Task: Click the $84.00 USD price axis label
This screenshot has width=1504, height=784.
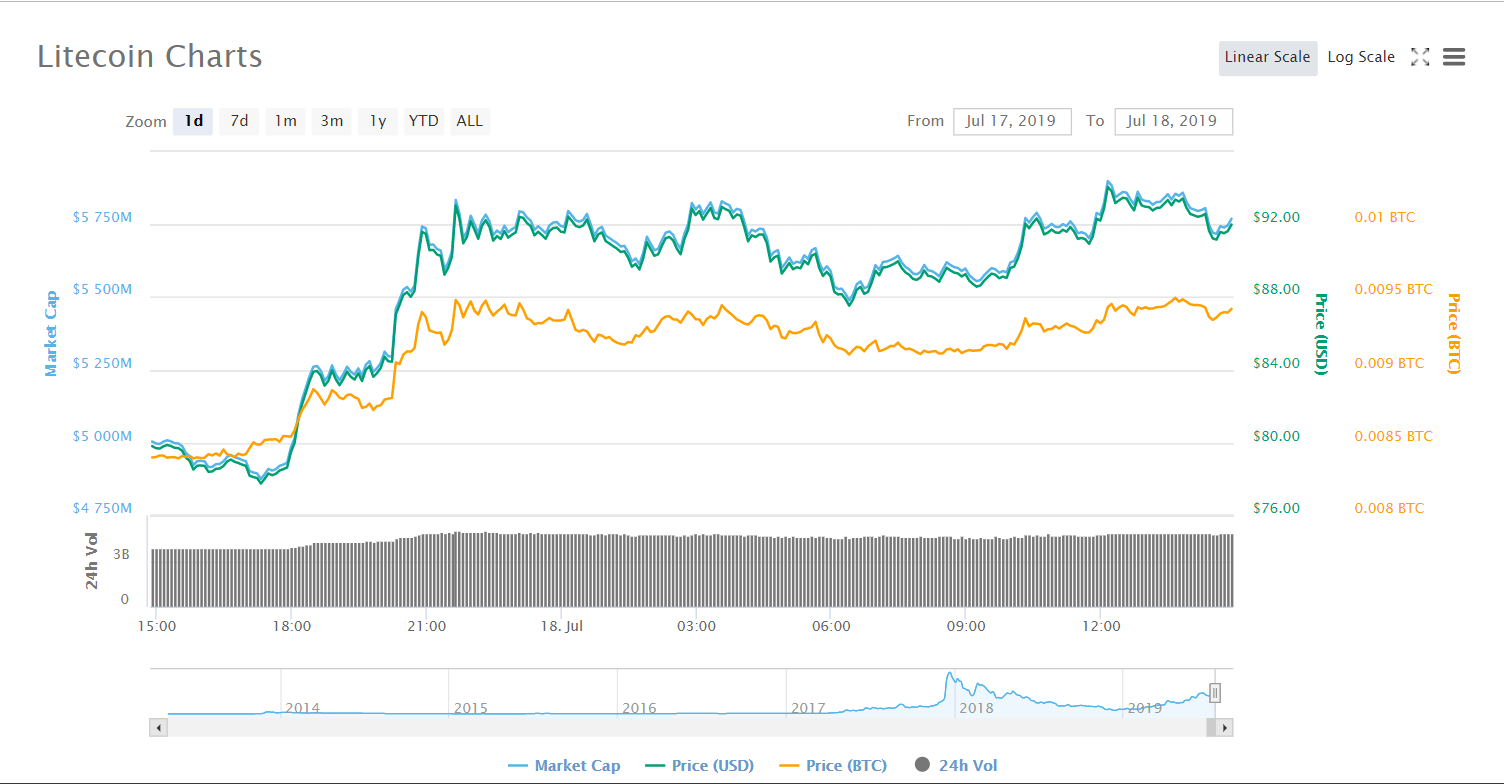Action: coord(1277,364)
